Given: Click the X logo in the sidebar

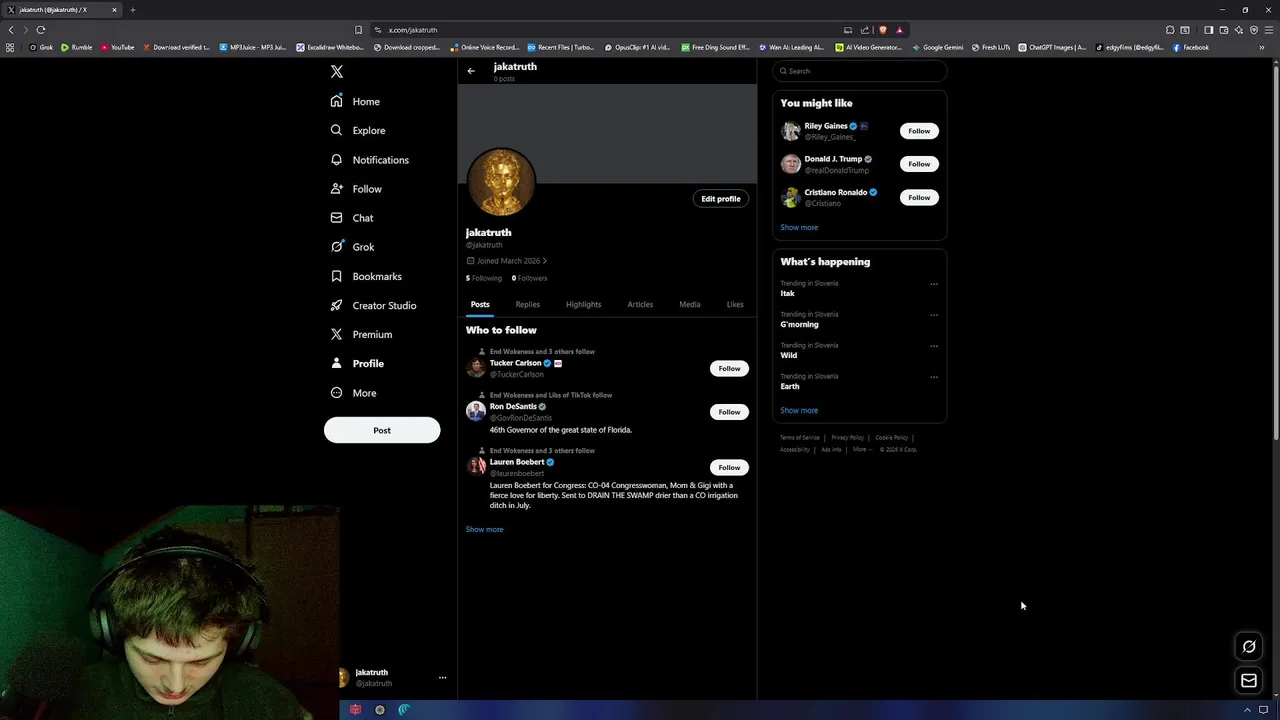Looking at the screenshot, I should click(337, 72).
